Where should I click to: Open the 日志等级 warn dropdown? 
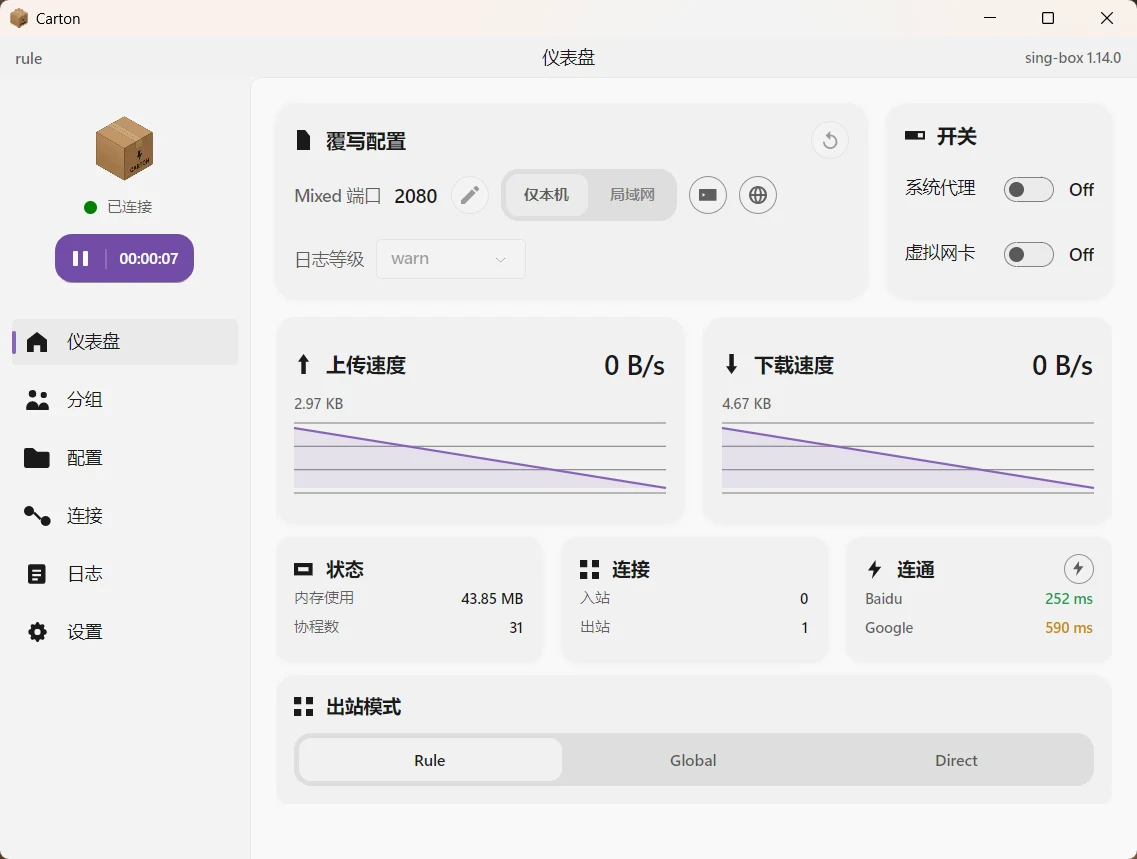[x=450, y=259]
